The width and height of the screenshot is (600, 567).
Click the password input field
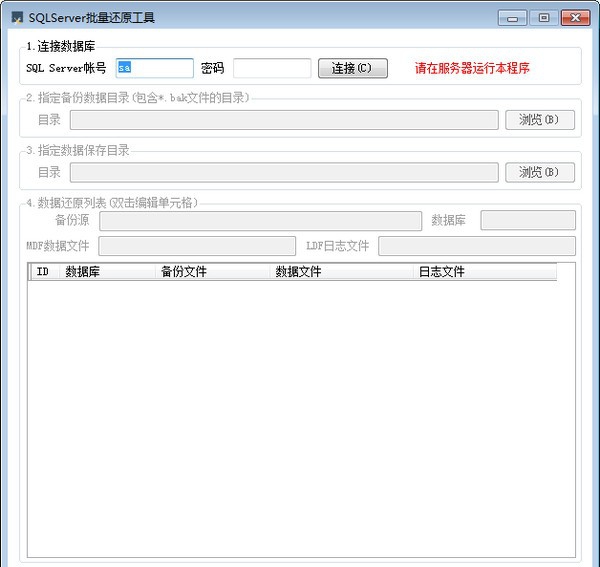(272, 68)
